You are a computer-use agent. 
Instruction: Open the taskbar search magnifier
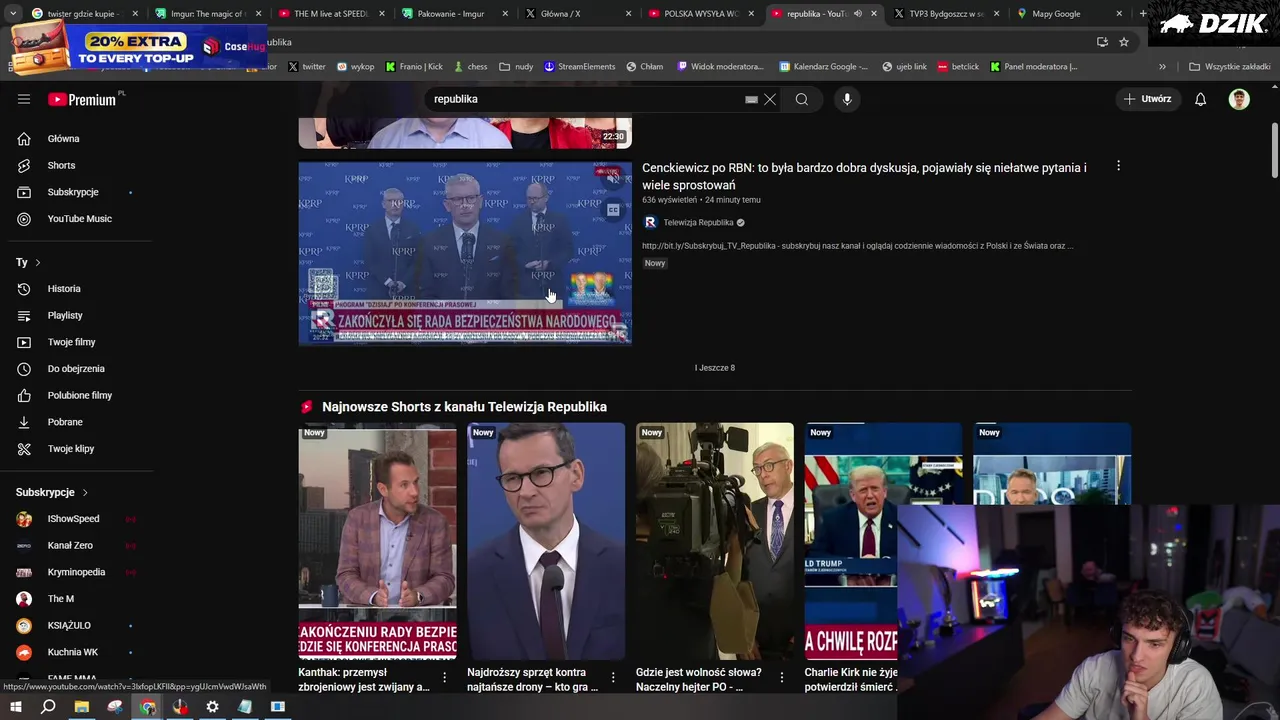click(48, 707)
